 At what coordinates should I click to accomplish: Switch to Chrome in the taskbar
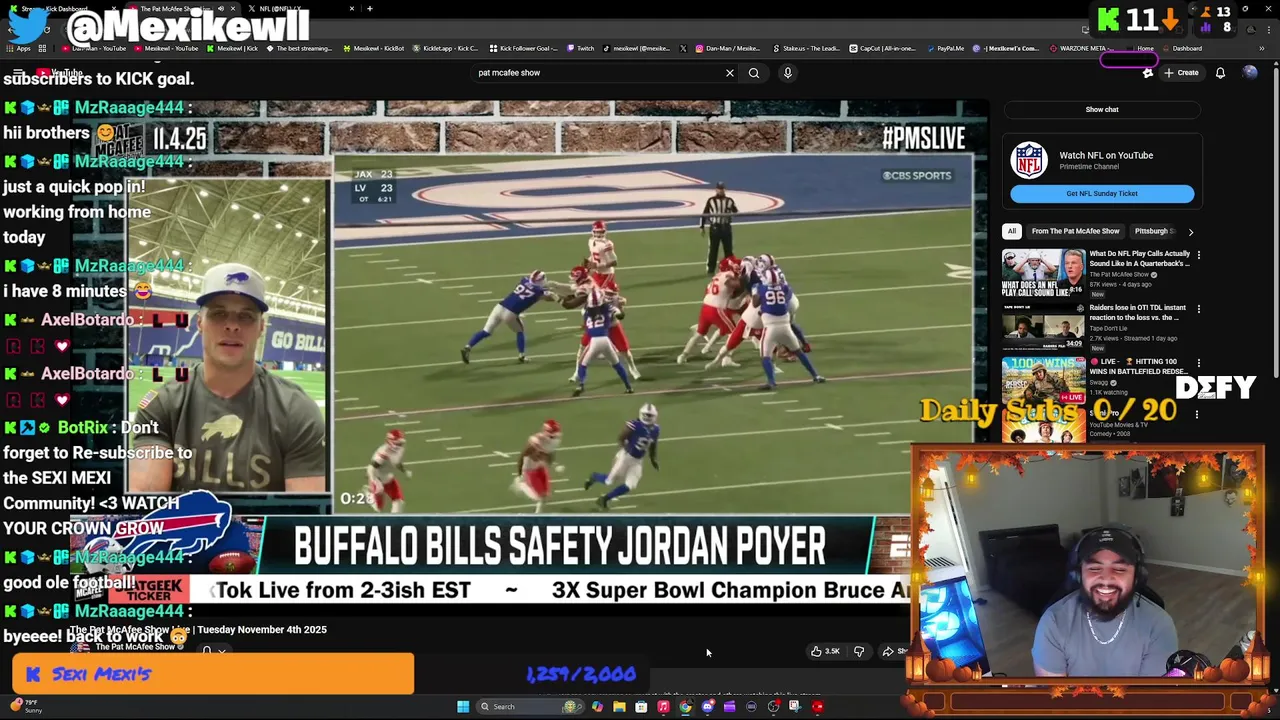coord(685,707)
